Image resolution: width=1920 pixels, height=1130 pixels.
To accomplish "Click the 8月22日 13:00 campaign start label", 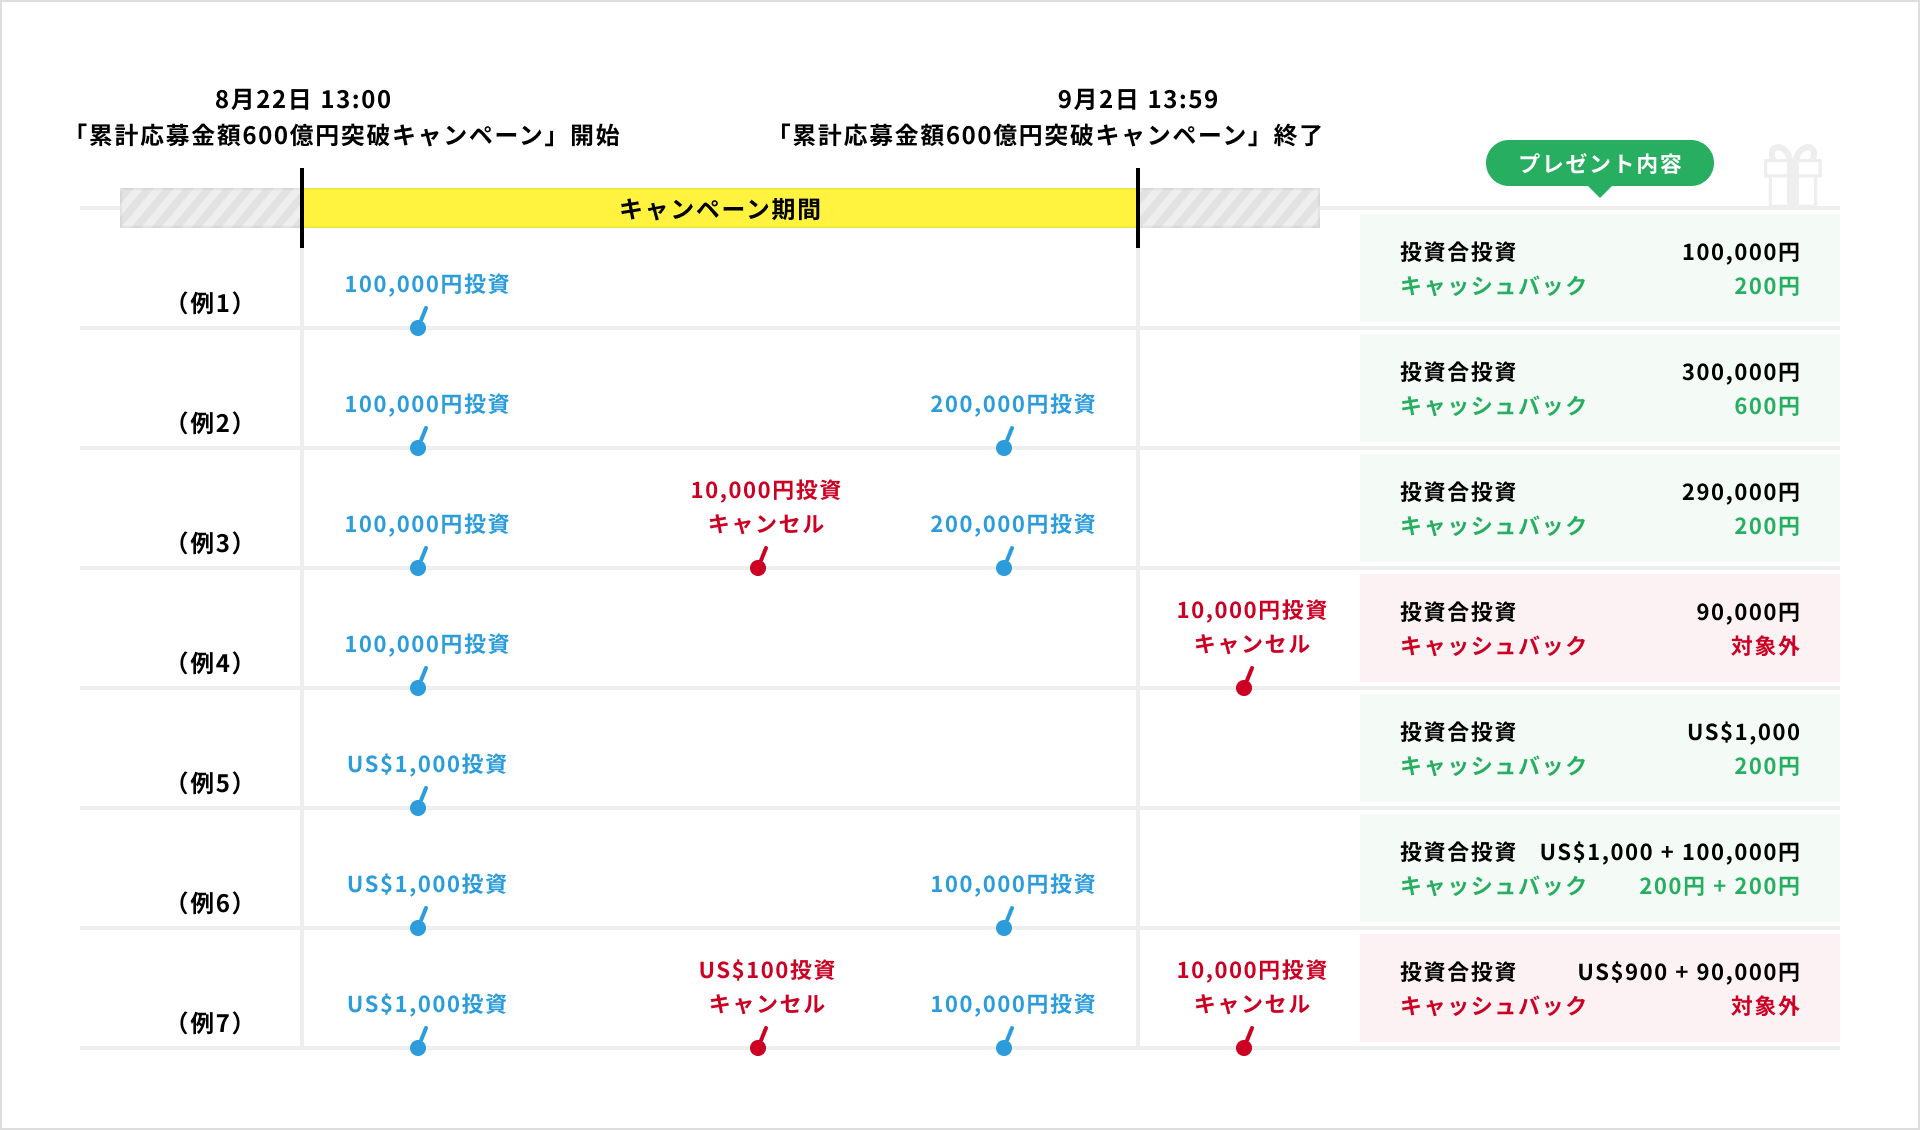I will coord(303,99).
